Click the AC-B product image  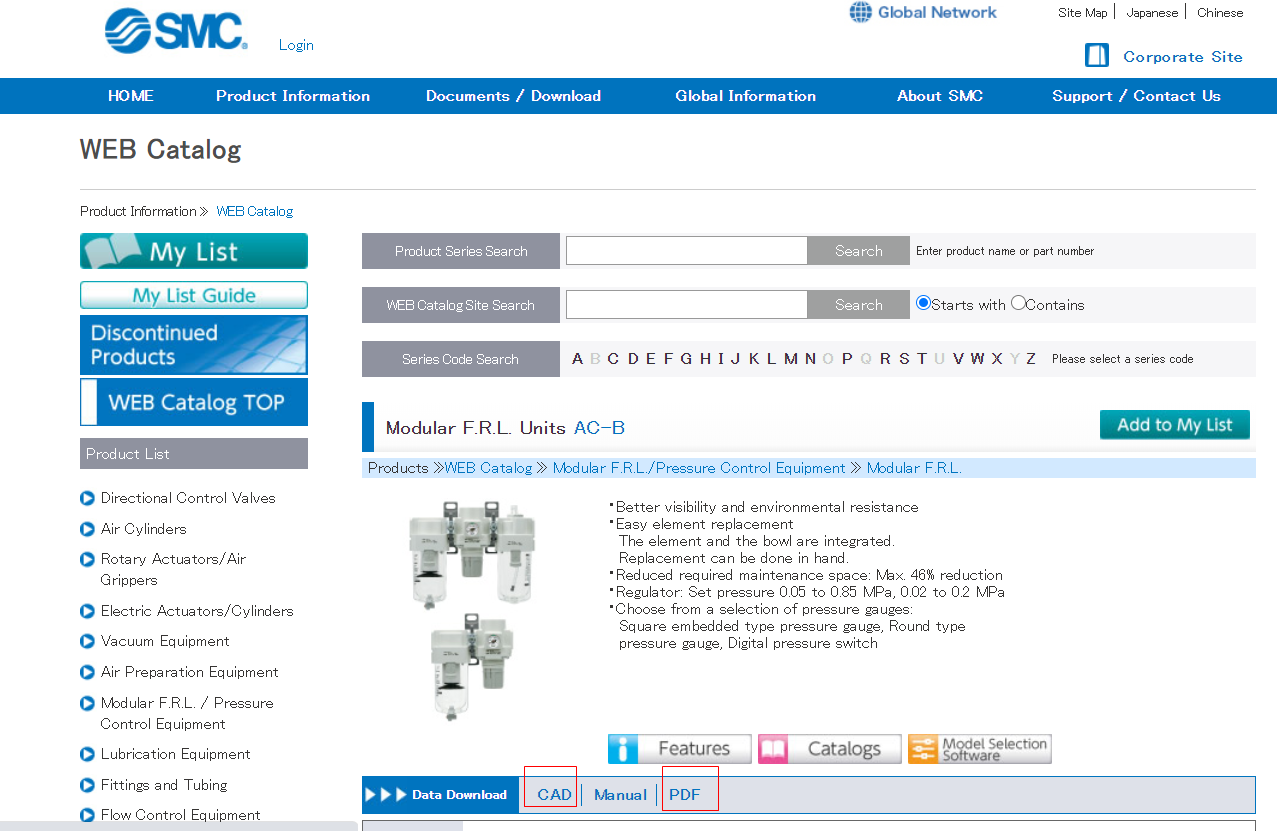click(473, 609)
